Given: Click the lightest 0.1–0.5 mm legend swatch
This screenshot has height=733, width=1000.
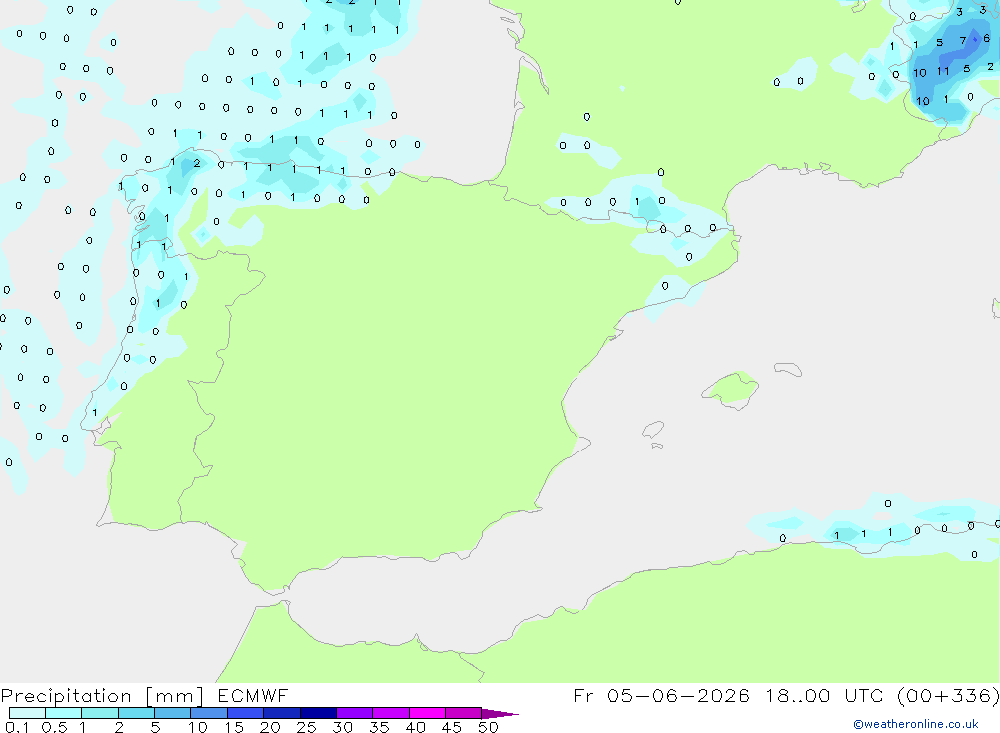Looking at the screenshot, I should pyautogui.click(x=27, y=713).
